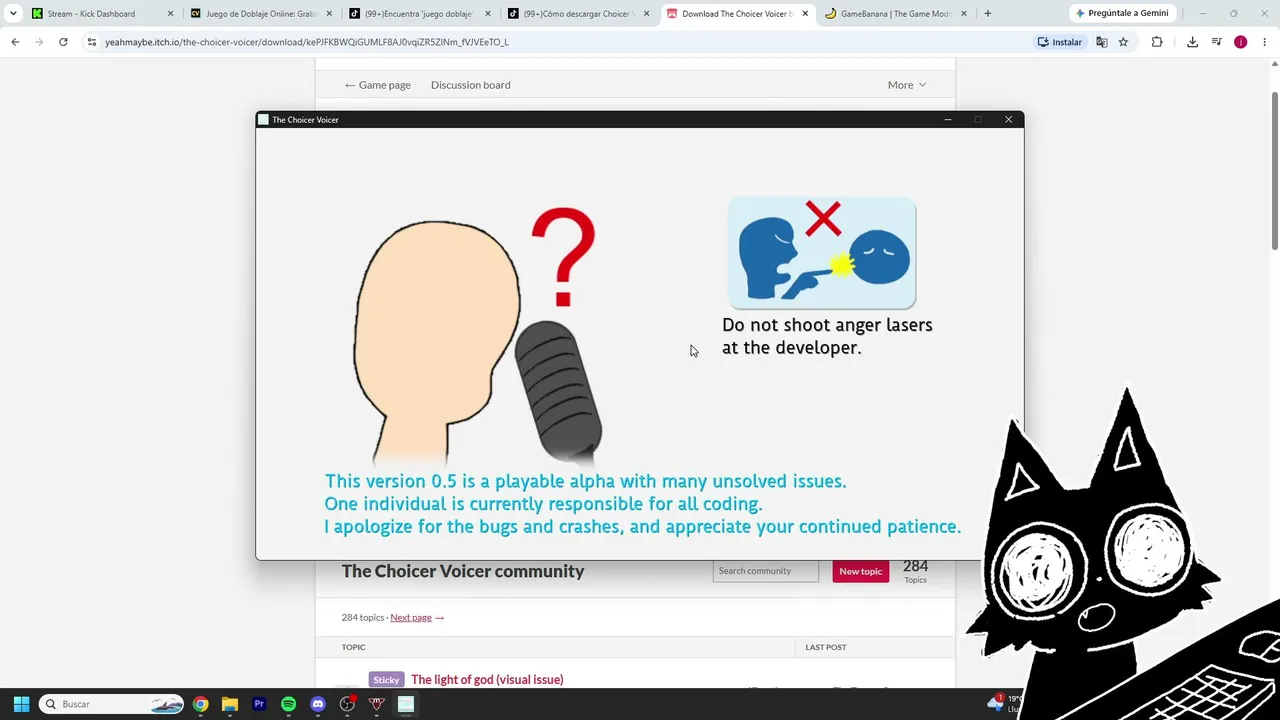Open Adobe Premiere Pro from the taskbar

pyautogui.click(x=259, y=704)
